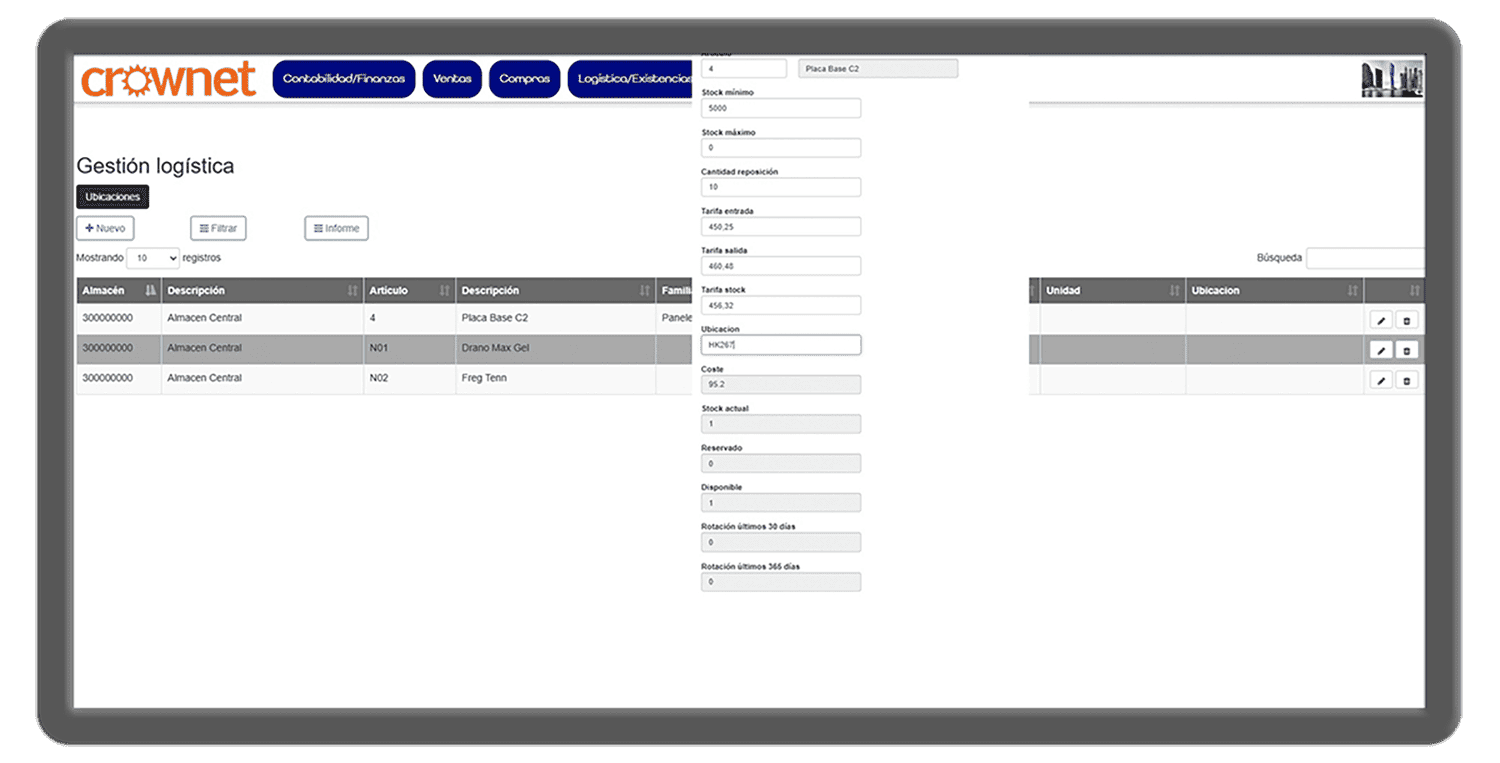
Task: Click the city skyline image in header
Action: point(1392,79)
